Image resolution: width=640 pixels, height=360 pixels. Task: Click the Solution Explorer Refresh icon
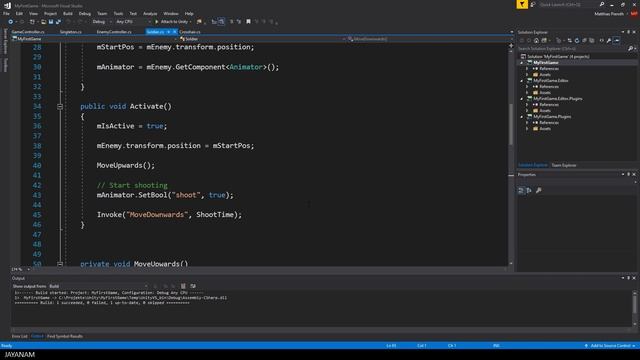point(577,40)
